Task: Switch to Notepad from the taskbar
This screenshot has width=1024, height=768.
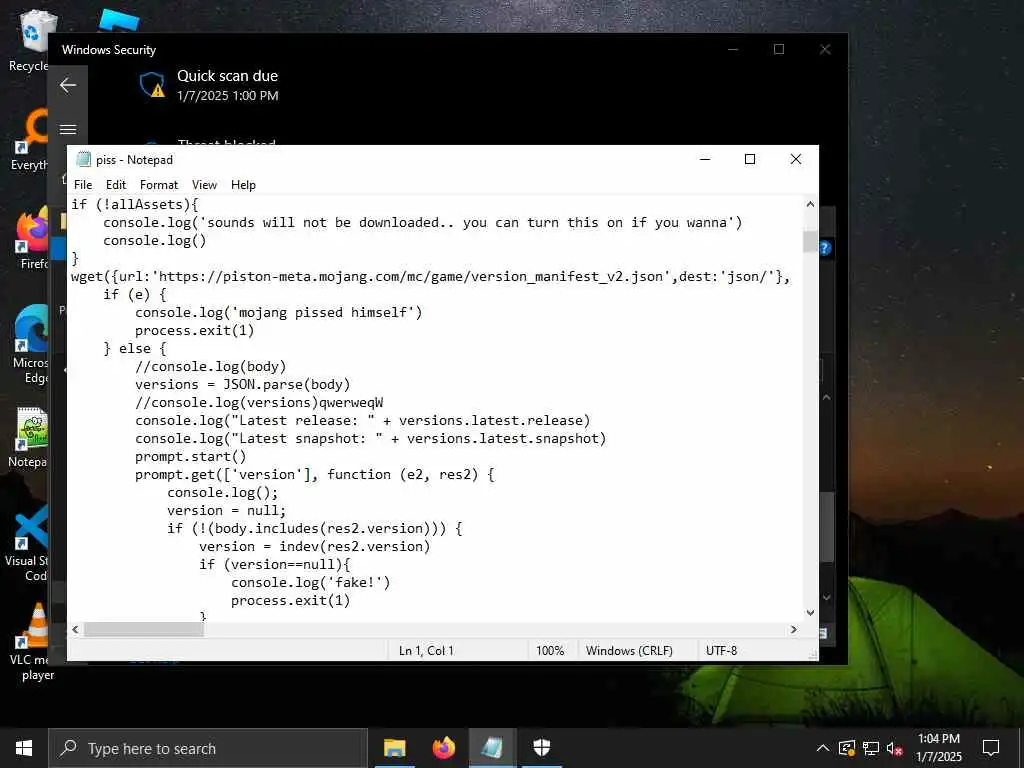Action: (x=492, y=748)
